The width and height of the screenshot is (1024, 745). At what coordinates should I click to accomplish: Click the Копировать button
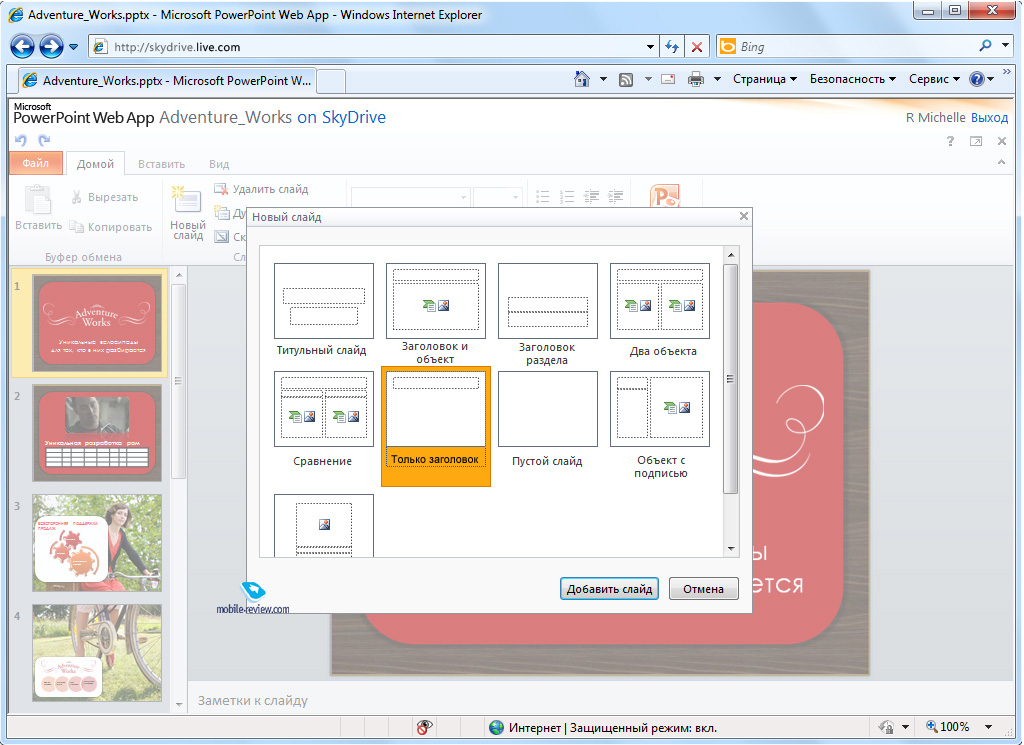(x=111, y=227)
